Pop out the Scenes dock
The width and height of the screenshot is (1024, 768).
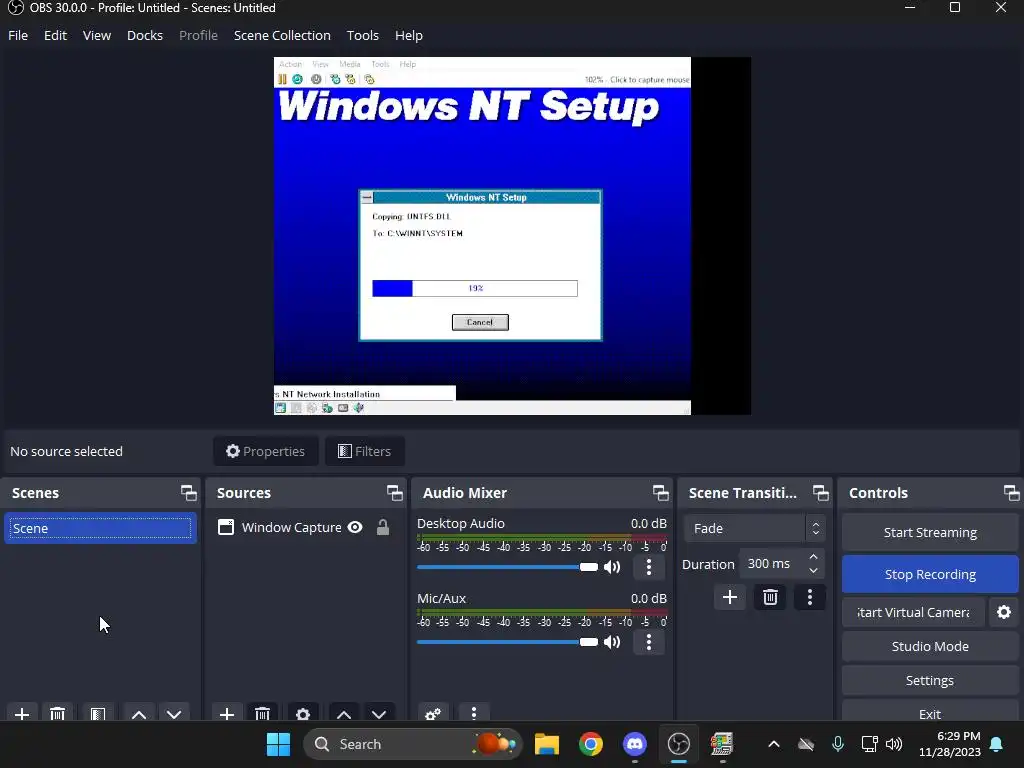189,493
